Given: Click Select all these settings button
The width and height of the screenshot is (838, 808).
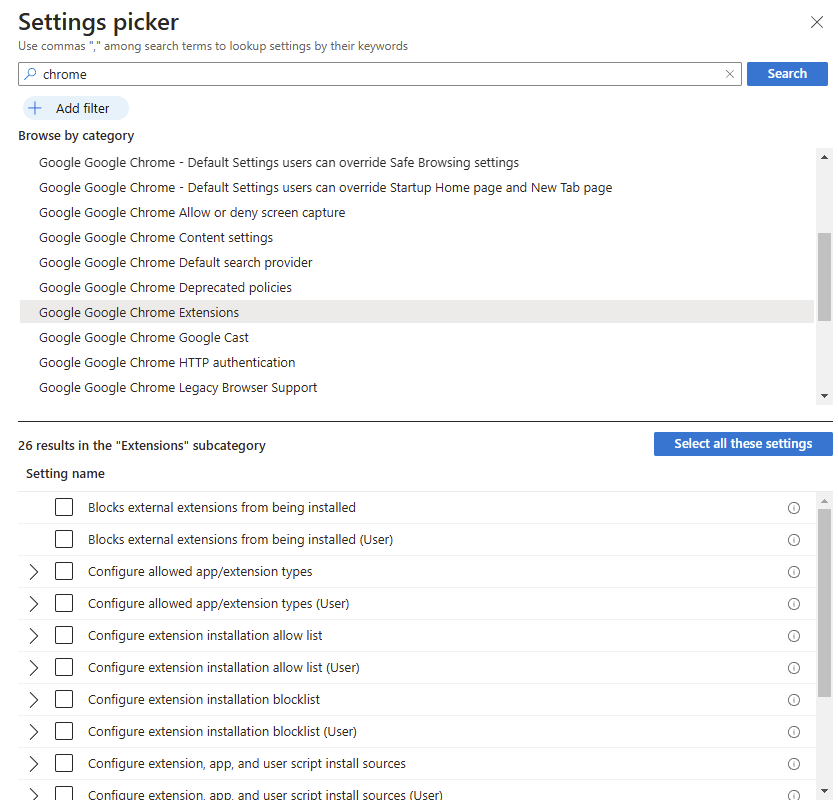Looking at the screenshot, I should pos(743,444).
